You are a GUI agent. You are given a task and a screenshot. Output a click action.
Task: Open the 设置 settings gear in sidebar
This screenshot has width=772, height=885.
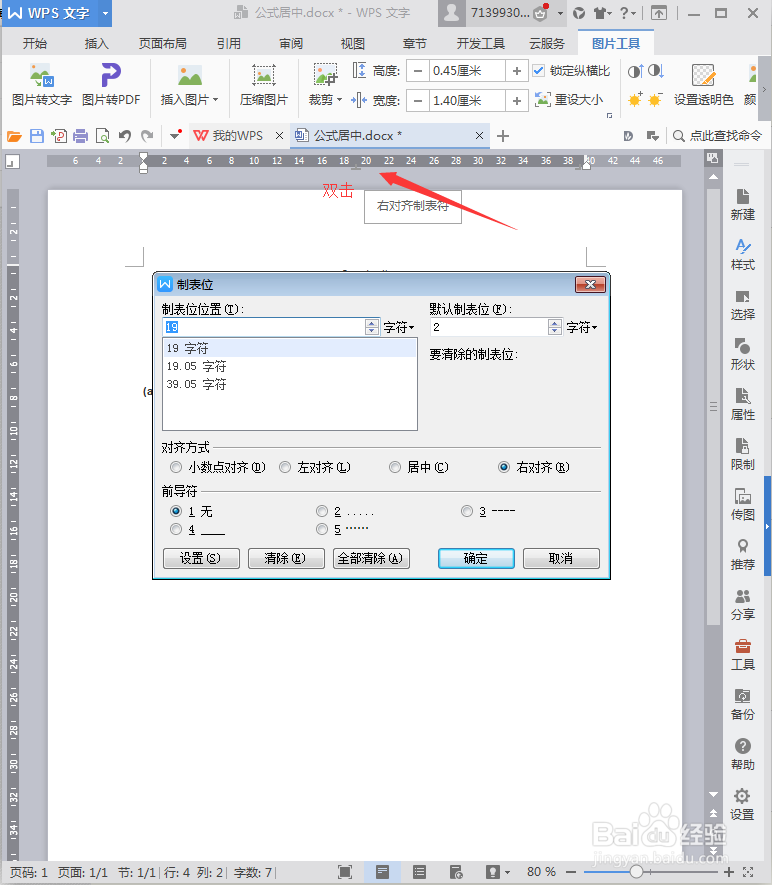pyautogui.click(x=742, y=804)
